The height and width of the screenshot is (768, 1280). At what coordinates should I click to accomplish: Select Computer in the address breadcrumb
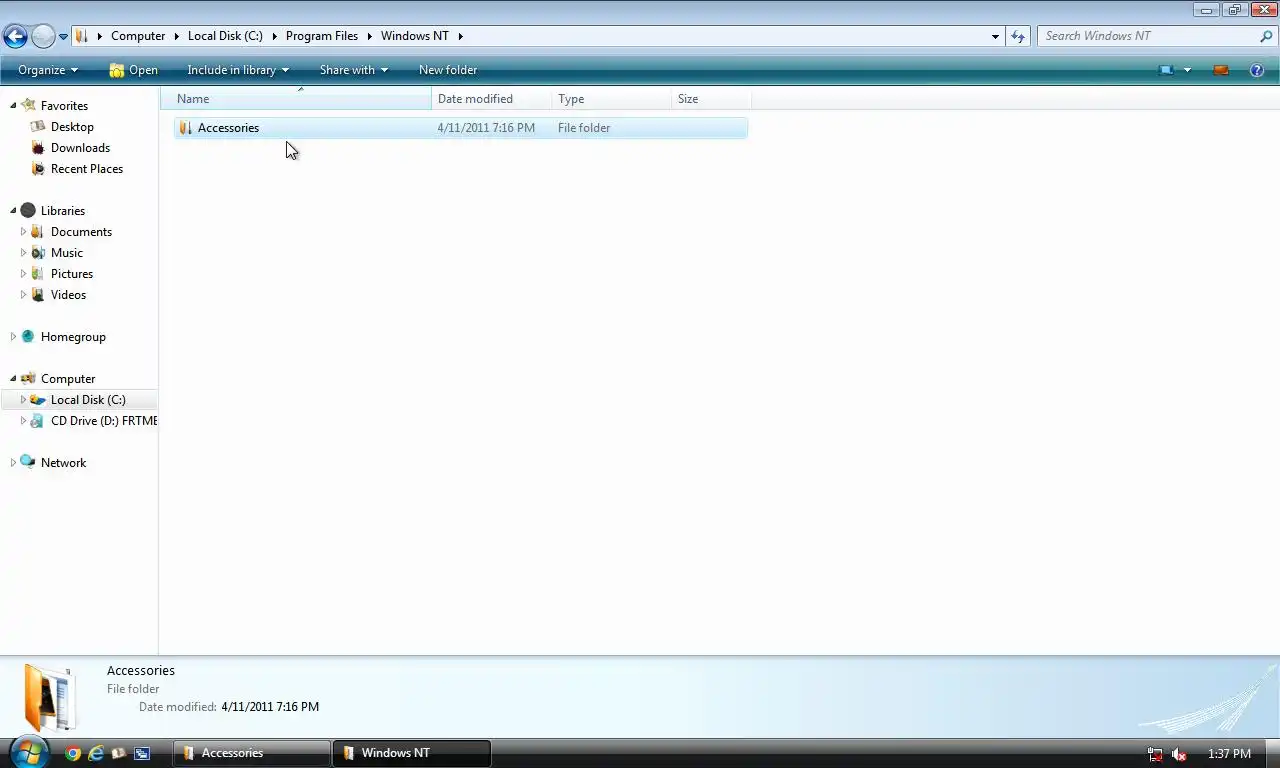click(x=138, y=36)
